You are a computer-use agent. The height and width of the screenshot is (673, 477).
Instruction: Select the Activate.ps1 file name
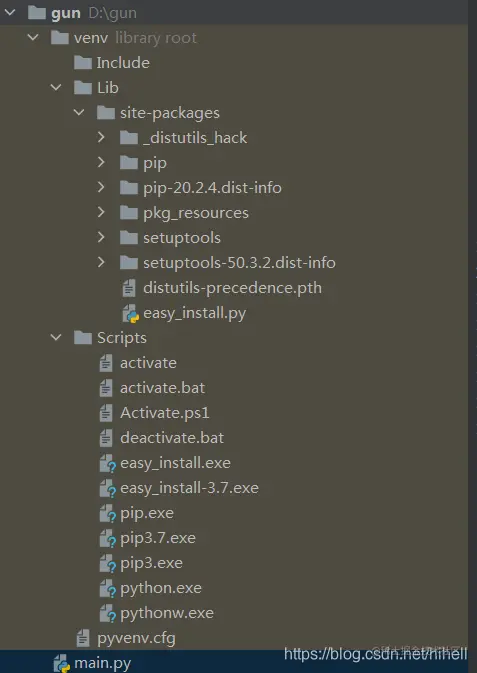pyautogui.click(x=165, y=413)
